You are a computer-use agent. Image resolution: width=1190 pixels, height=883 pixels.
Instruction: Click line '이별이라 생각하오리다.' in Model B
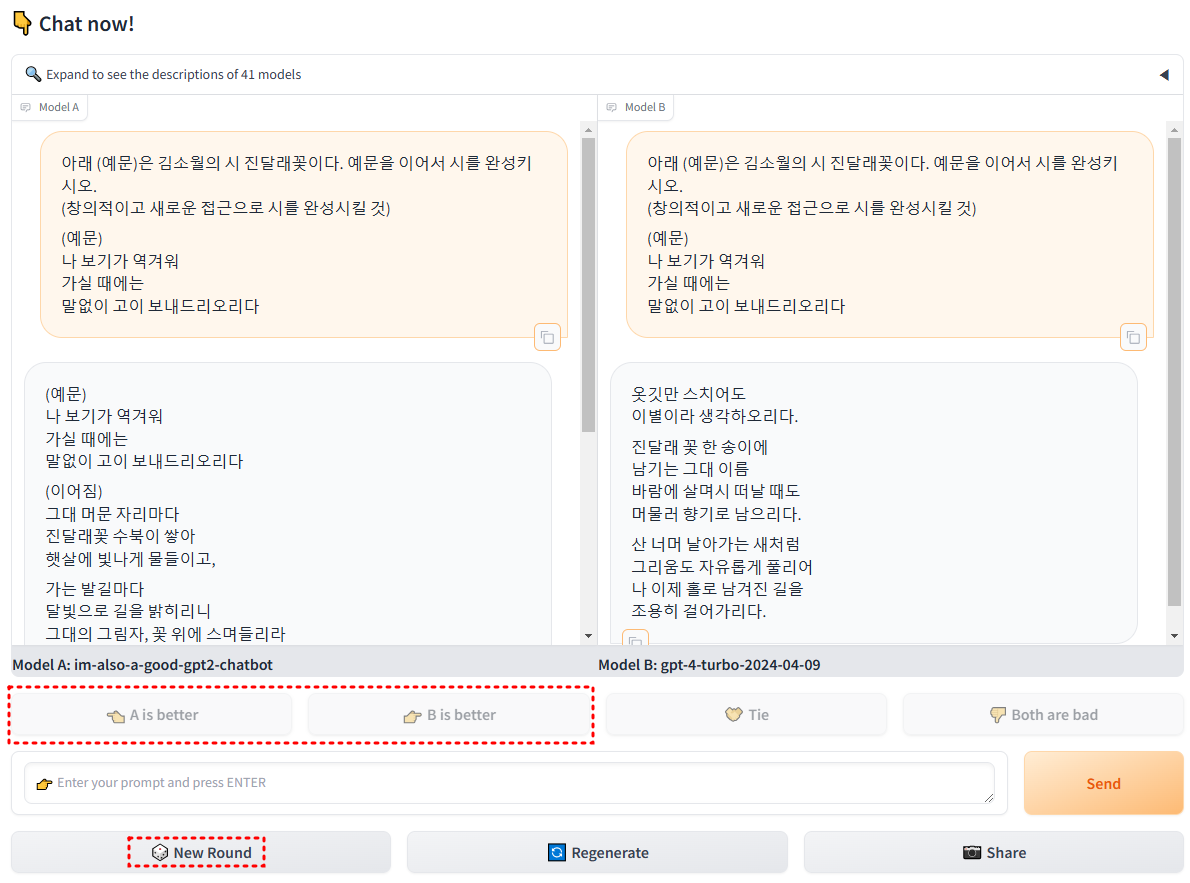[714, 416]
